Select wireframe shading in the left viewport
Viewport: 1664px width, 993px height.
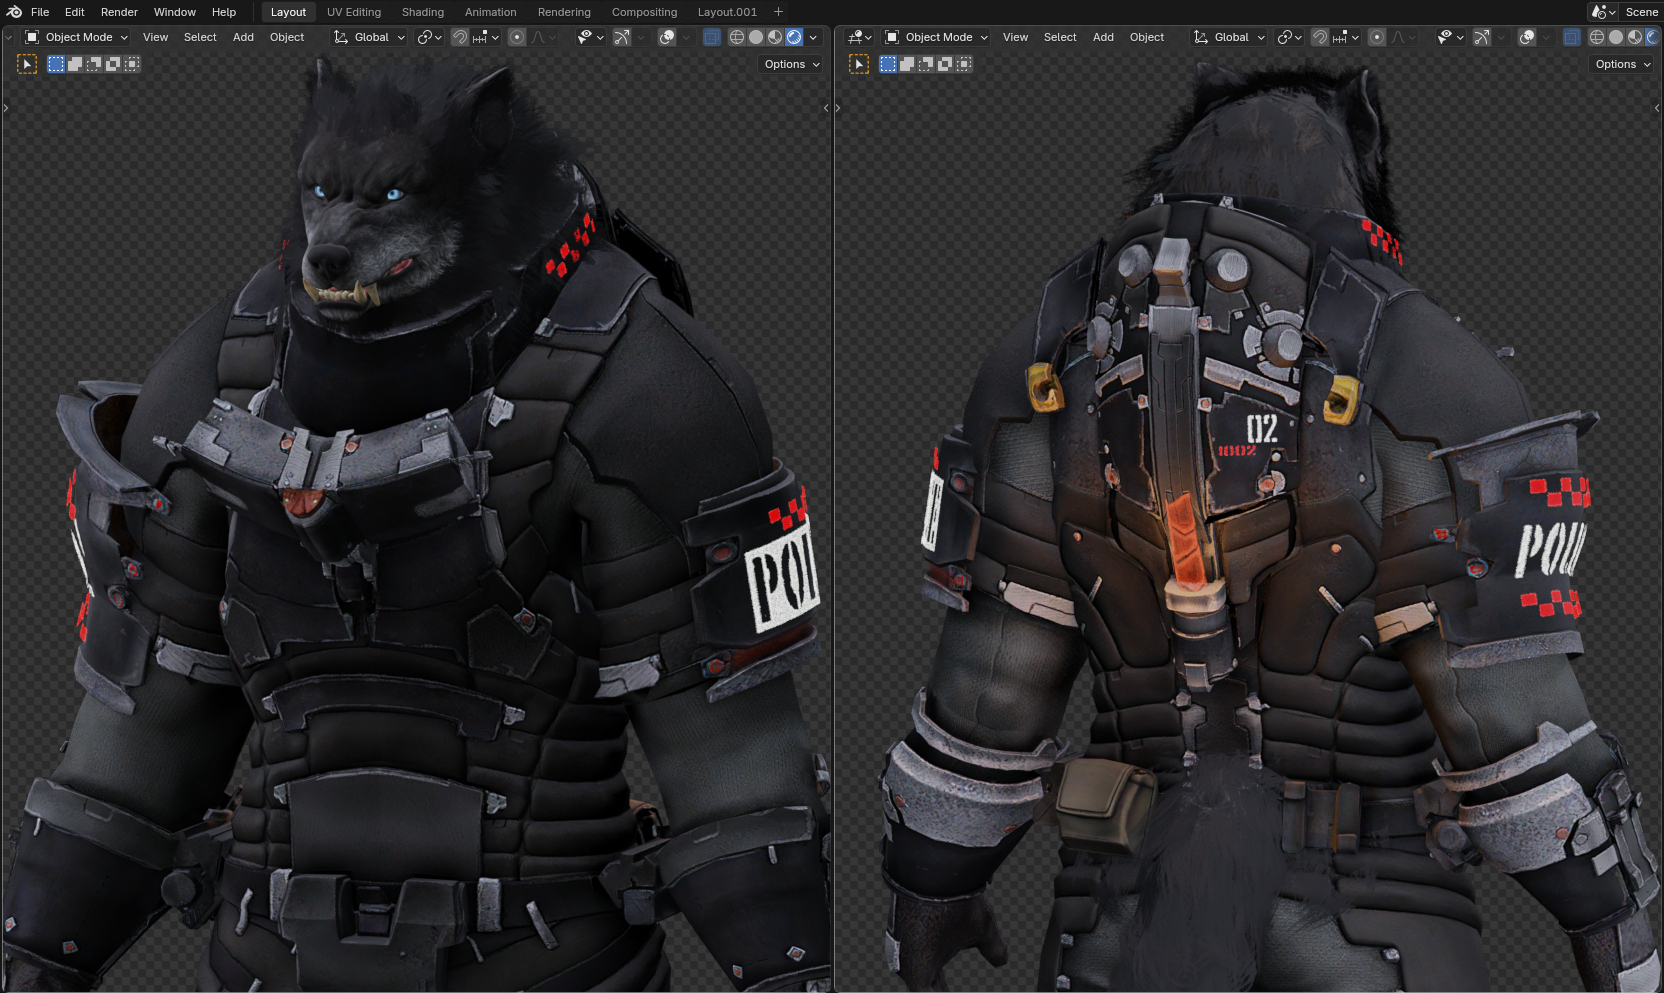(737, 37)
